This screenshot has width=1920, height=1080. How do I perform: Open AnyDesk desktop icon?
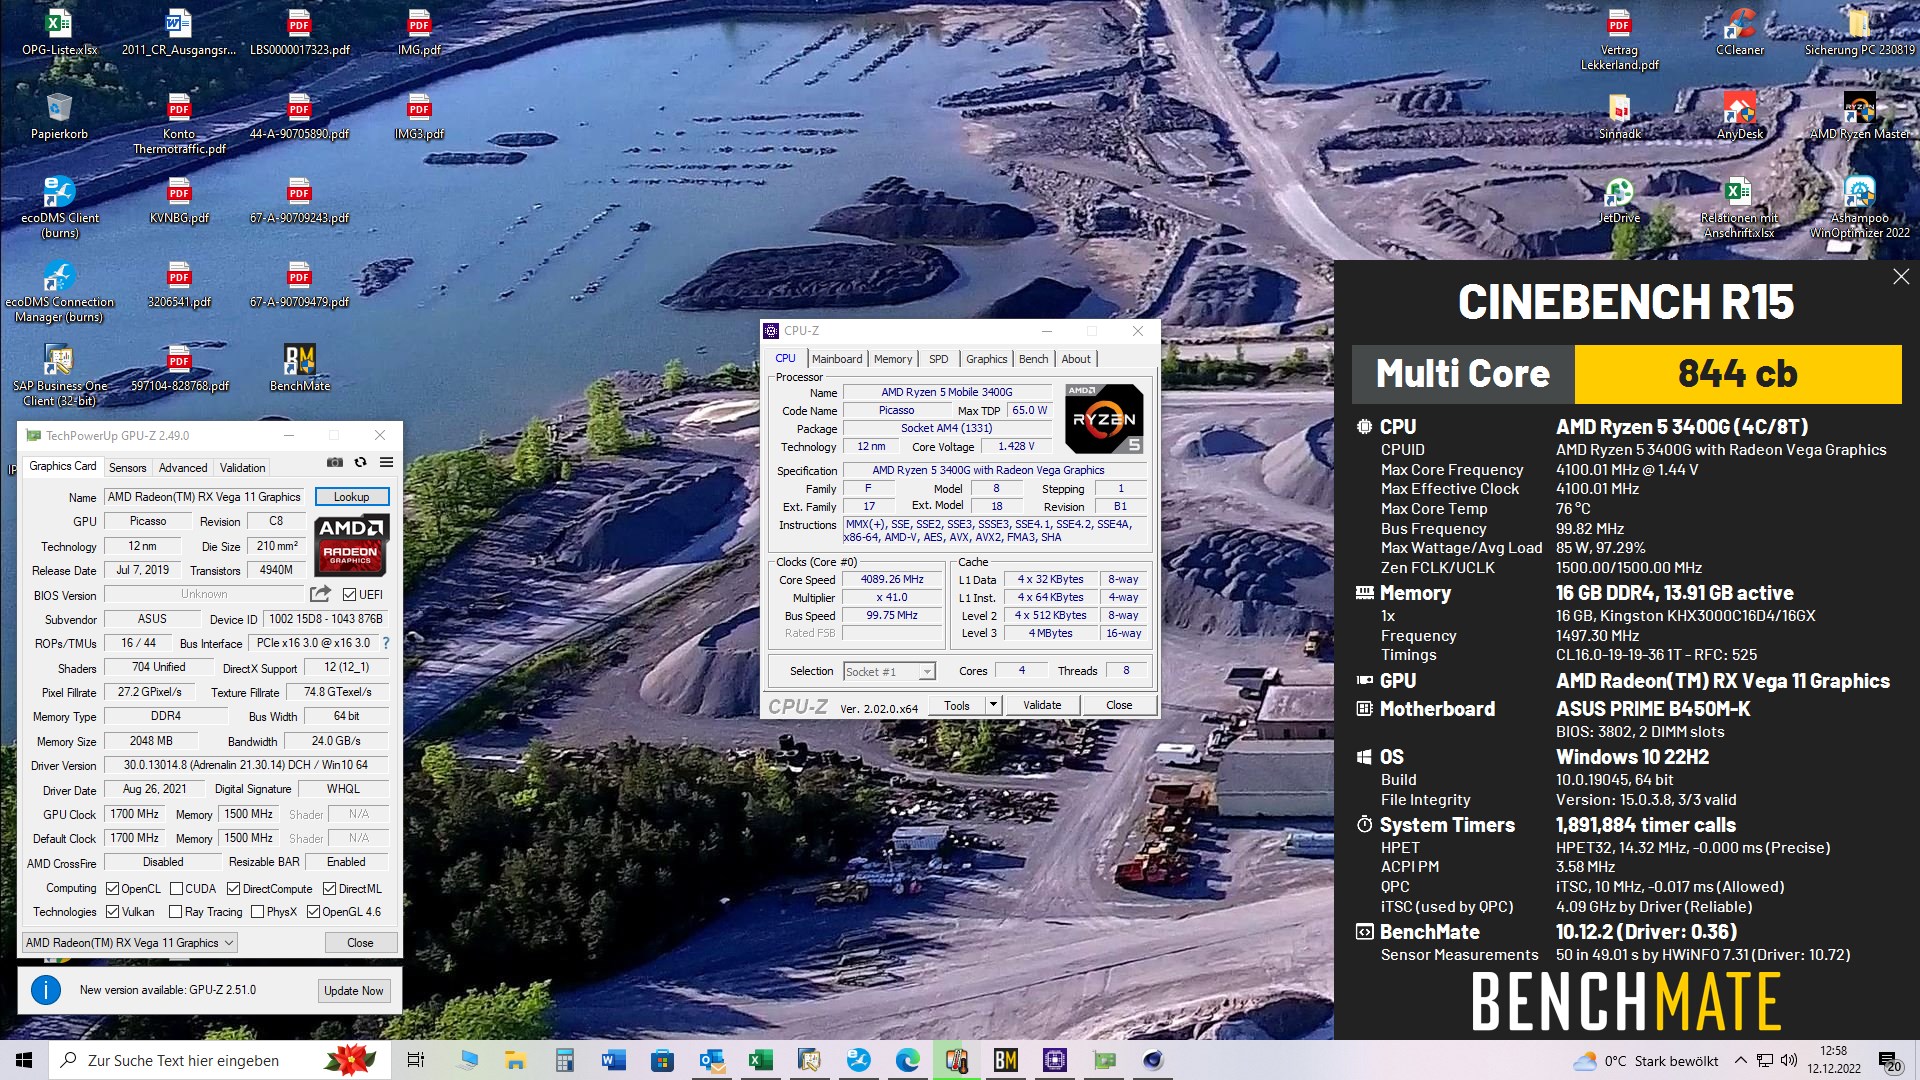(1740, 116)
